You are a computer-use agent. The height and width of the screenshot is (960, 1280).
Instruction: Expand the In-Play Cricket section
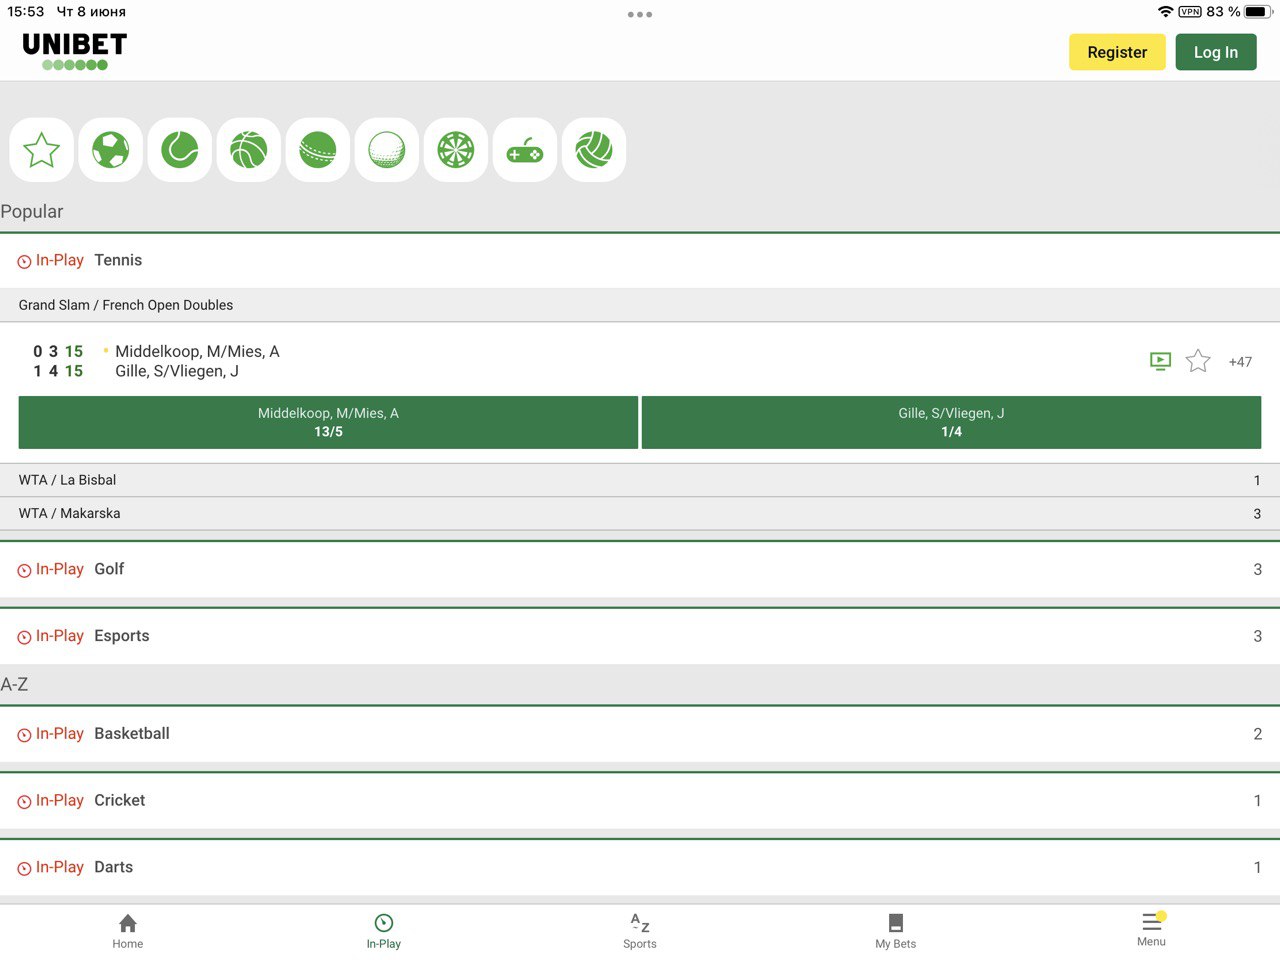(x=640, y=801)
